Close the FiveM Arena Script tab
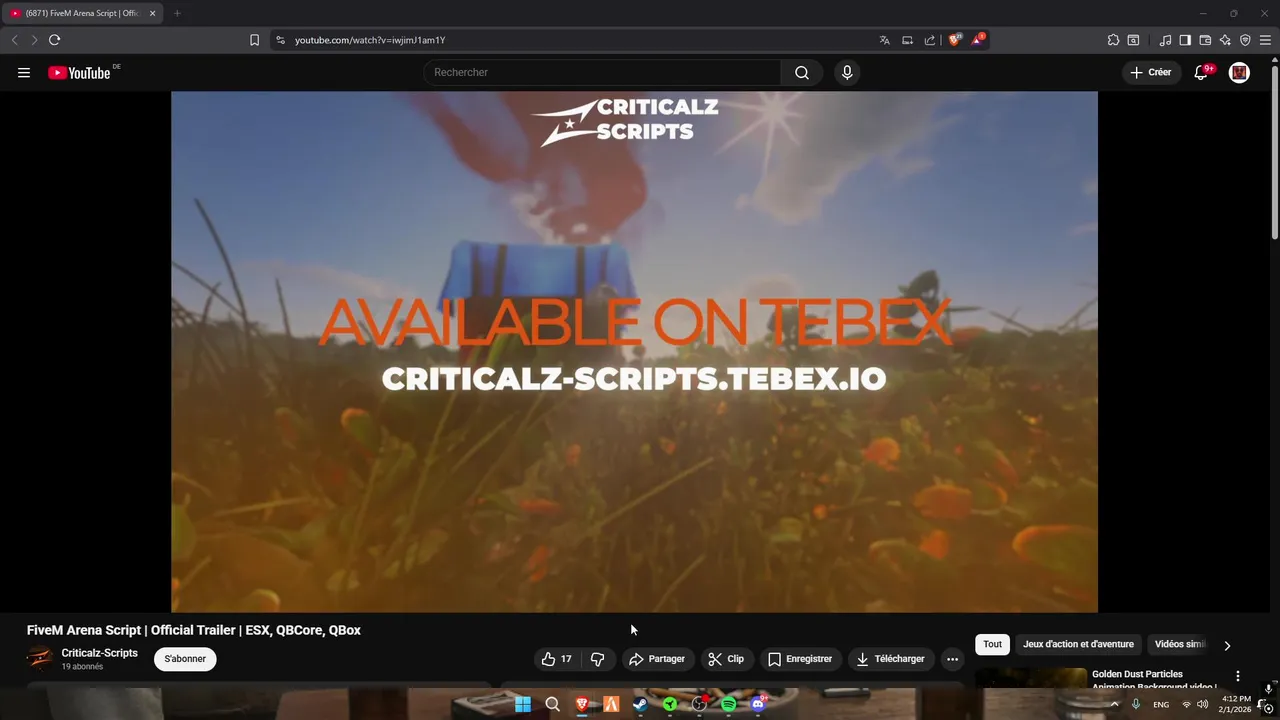This screenshot has height=720, width=1280. tap(152, 13)
